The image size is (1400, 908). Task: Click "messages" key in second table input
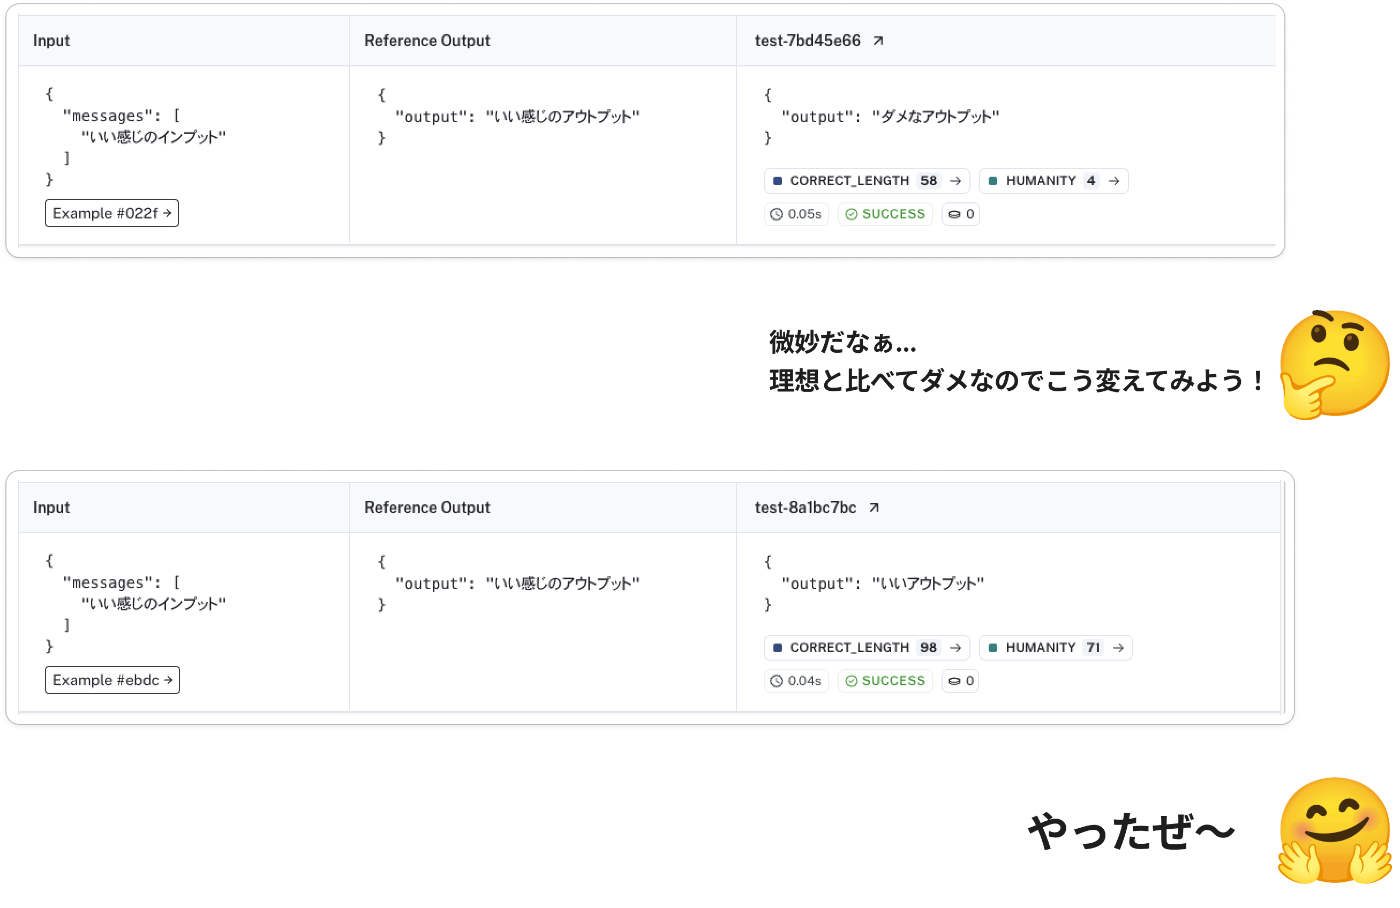point(107,583)
